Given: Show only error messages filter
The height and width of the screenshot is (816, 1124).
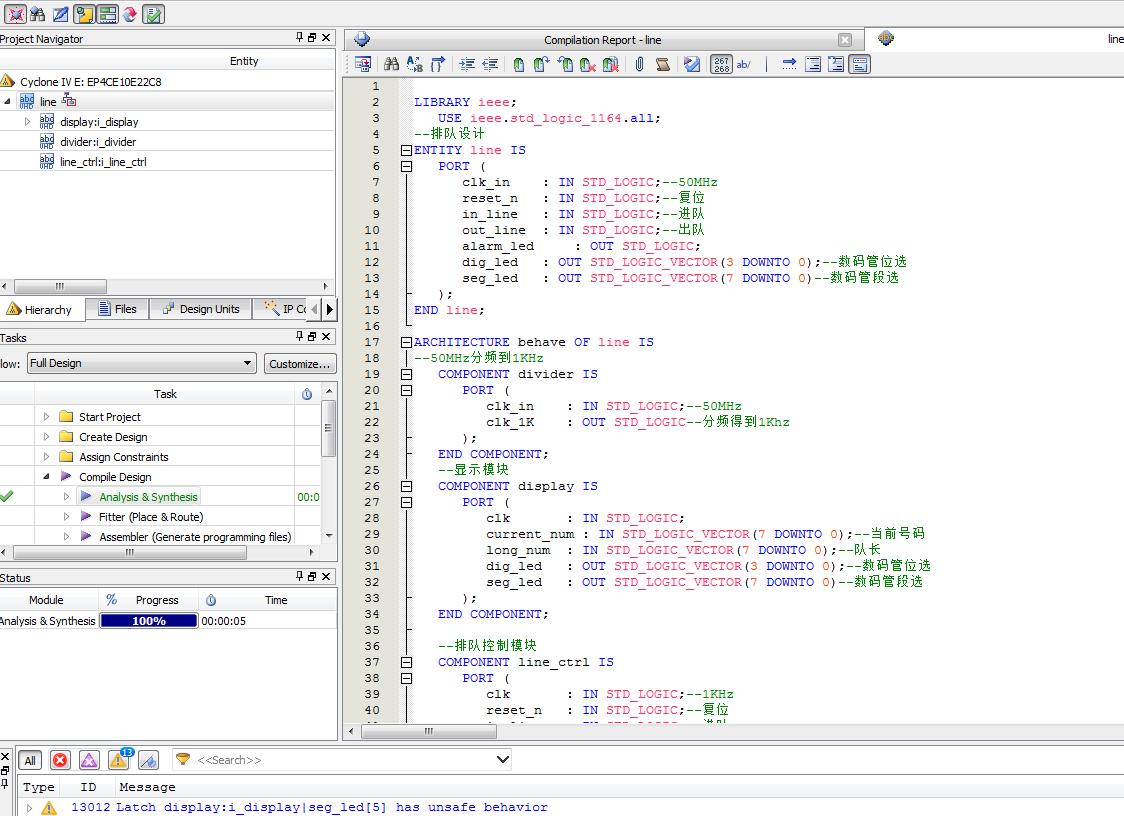Looking at the screenshot, I should coord(60,760).
